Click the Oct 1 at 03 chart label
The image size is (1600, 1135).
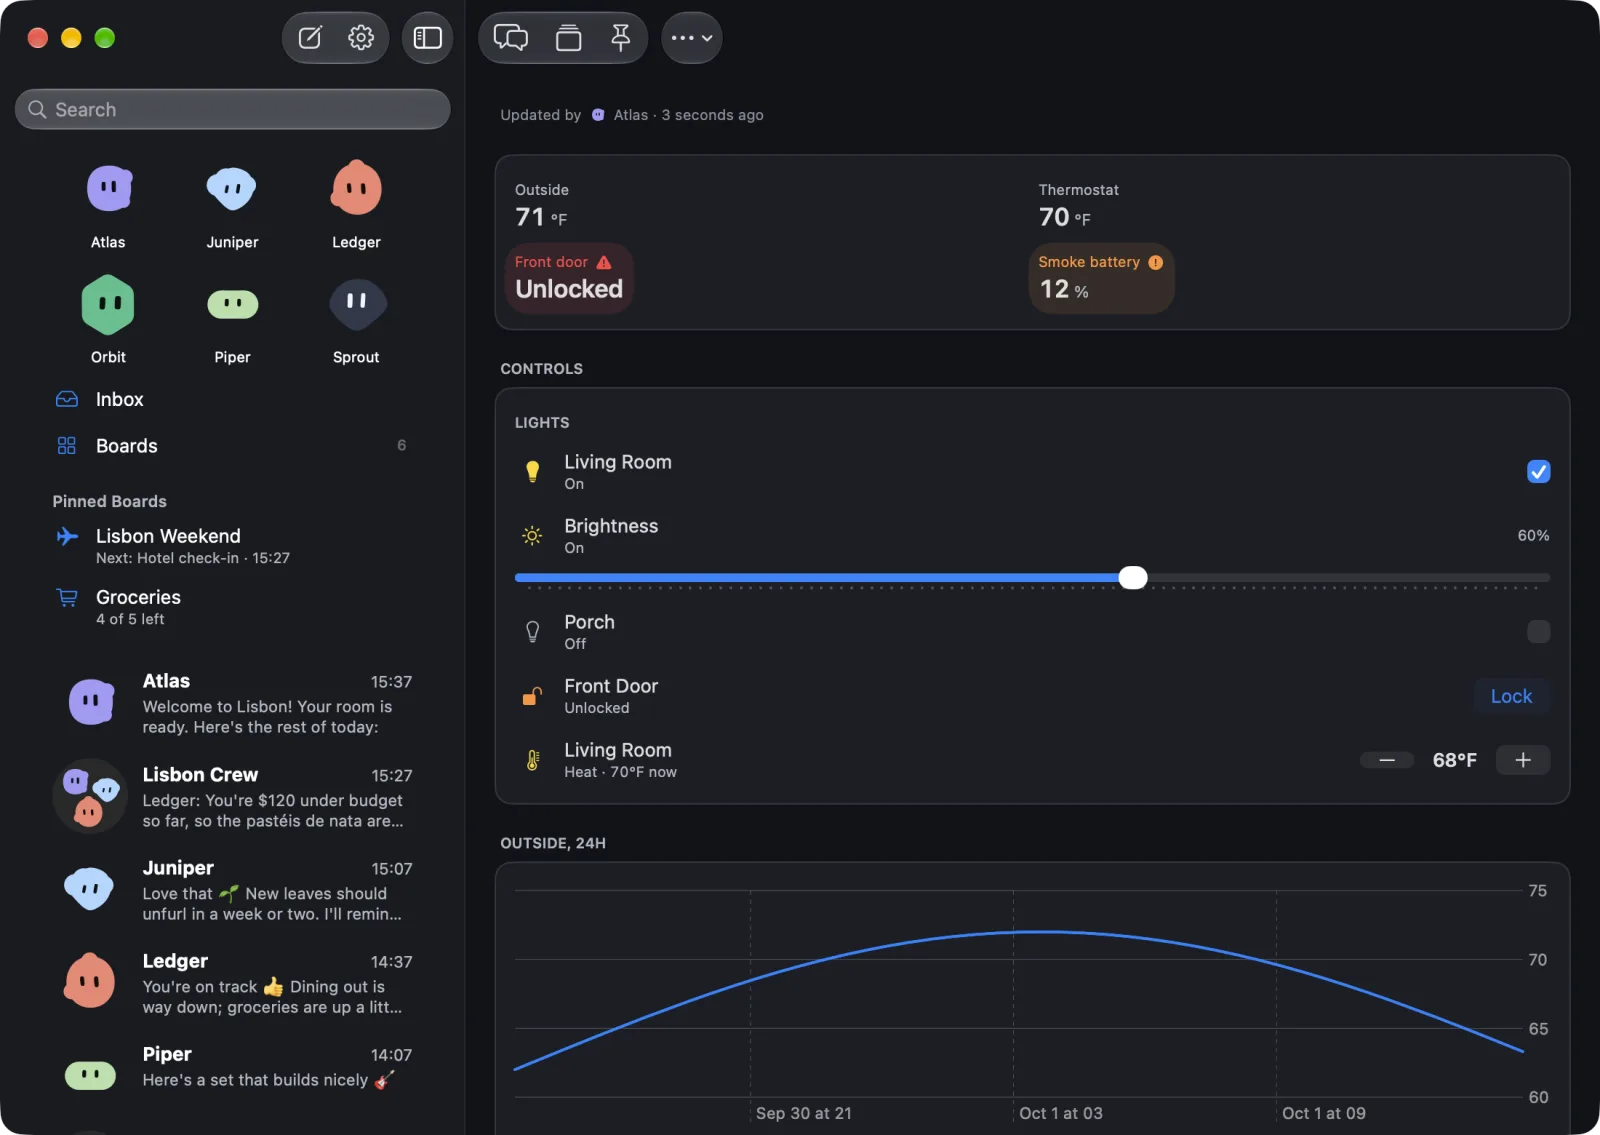(x=1061, y=1113)
